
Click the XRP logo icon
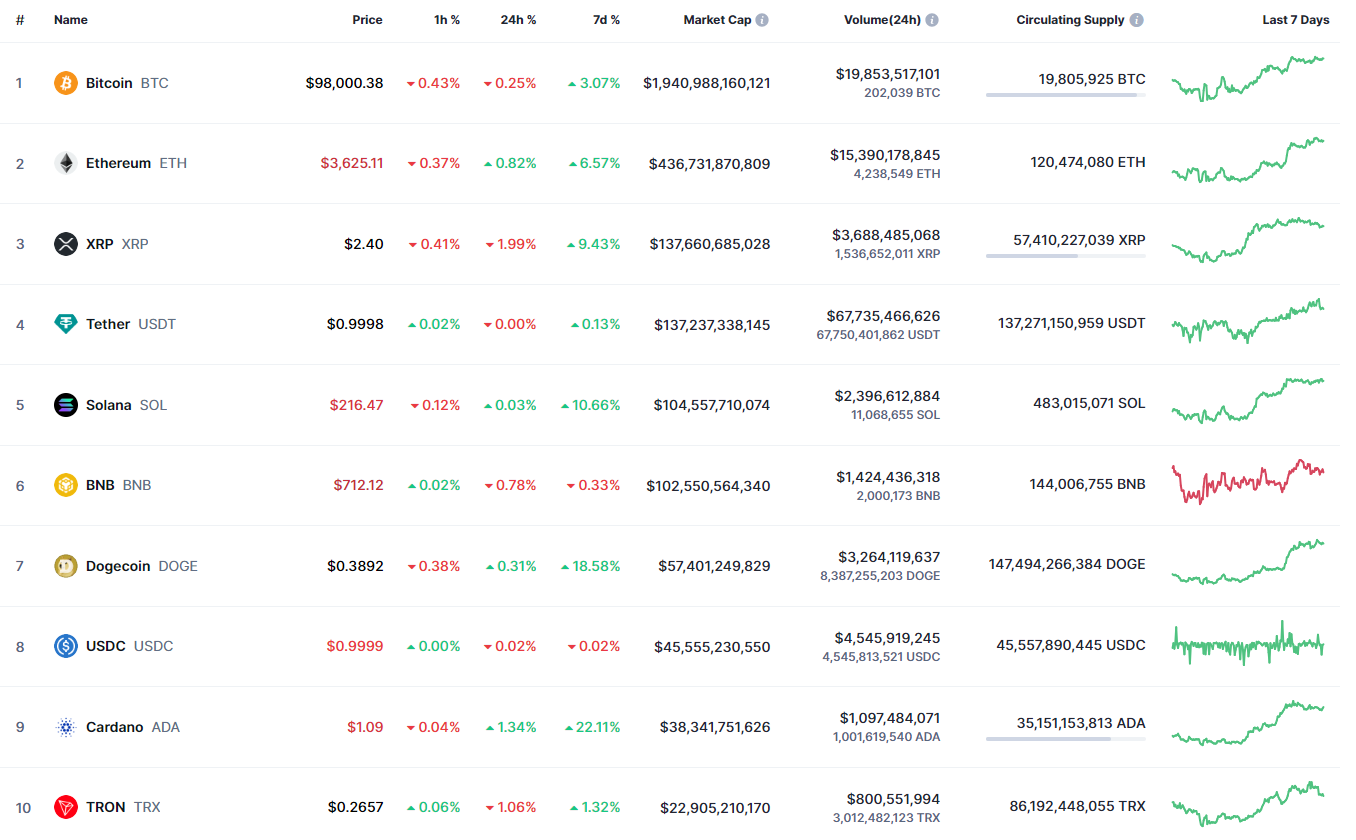pyautogui.click(x=66, y=244)
